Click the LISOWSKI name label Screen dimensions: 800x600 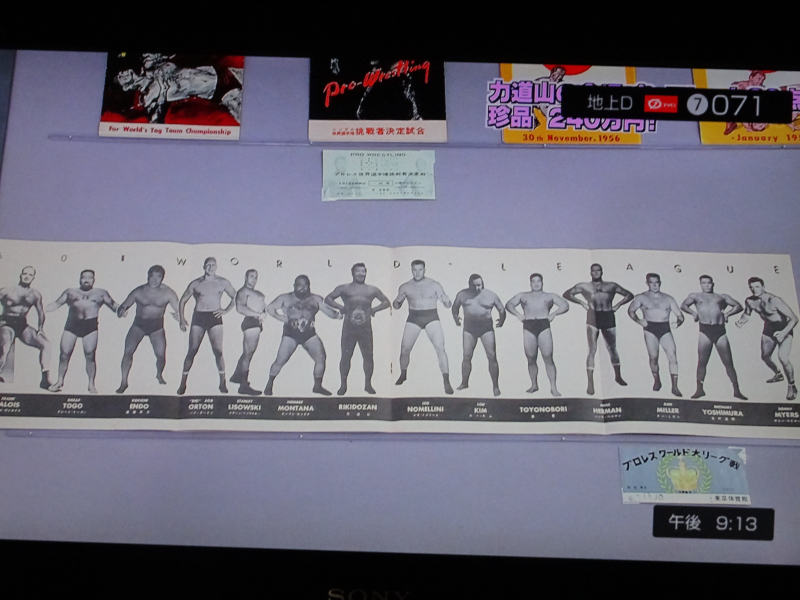pos(244,407)
